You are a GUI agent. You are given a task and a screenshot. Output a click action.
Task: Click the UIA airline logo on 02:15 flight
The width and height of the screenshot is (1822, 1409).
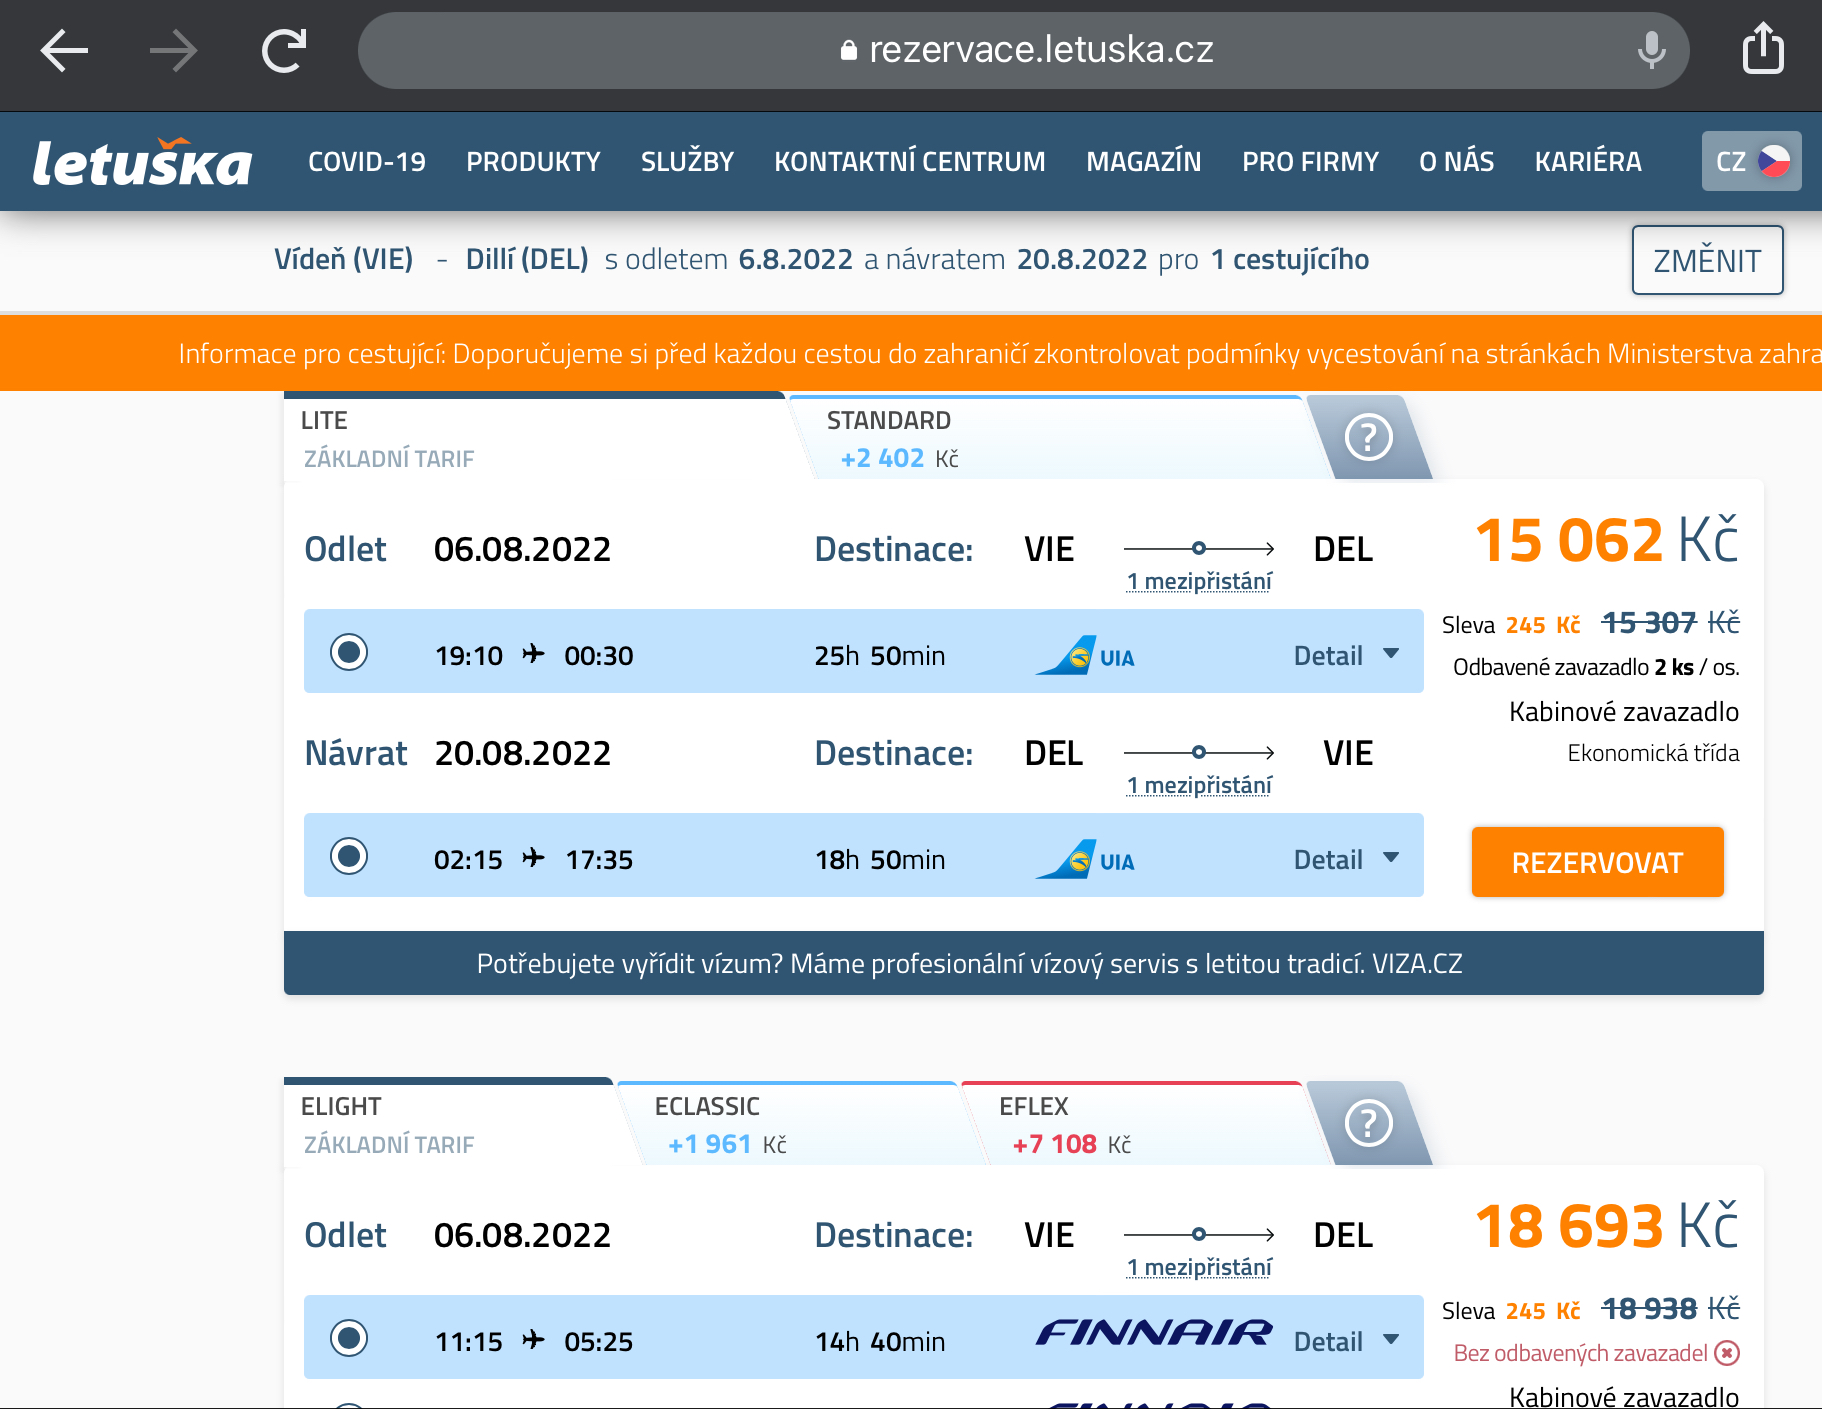click(x=1085, y=860)
